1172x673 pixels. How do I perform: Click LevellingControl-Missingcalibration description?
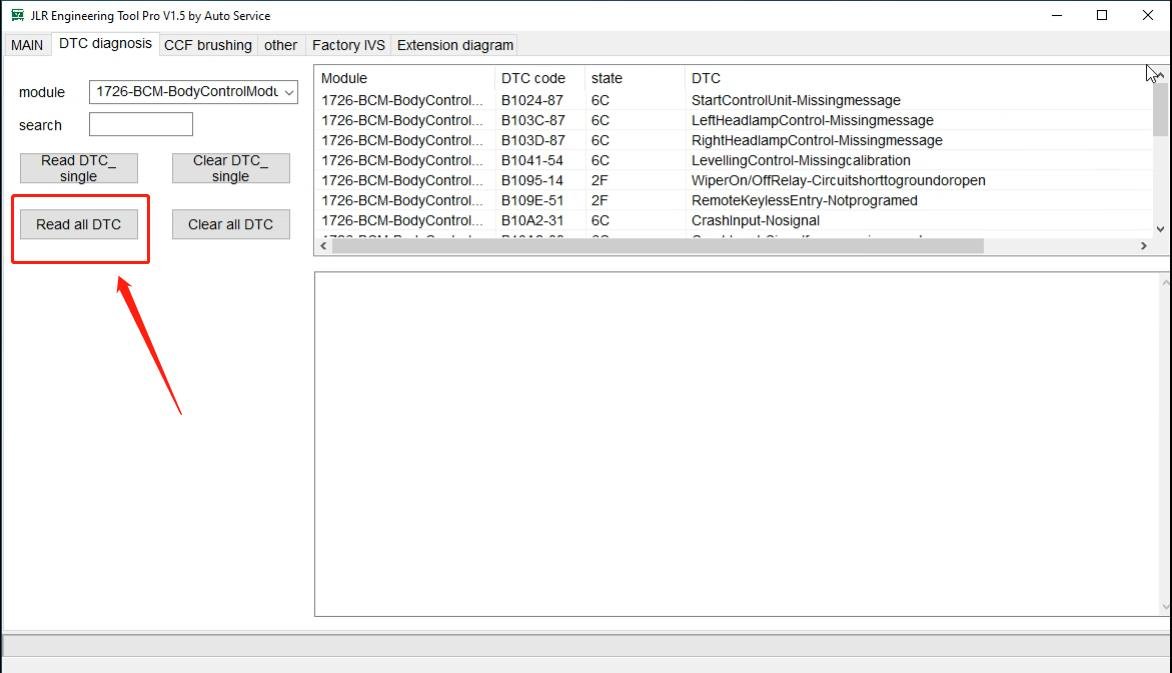point(801,161)
